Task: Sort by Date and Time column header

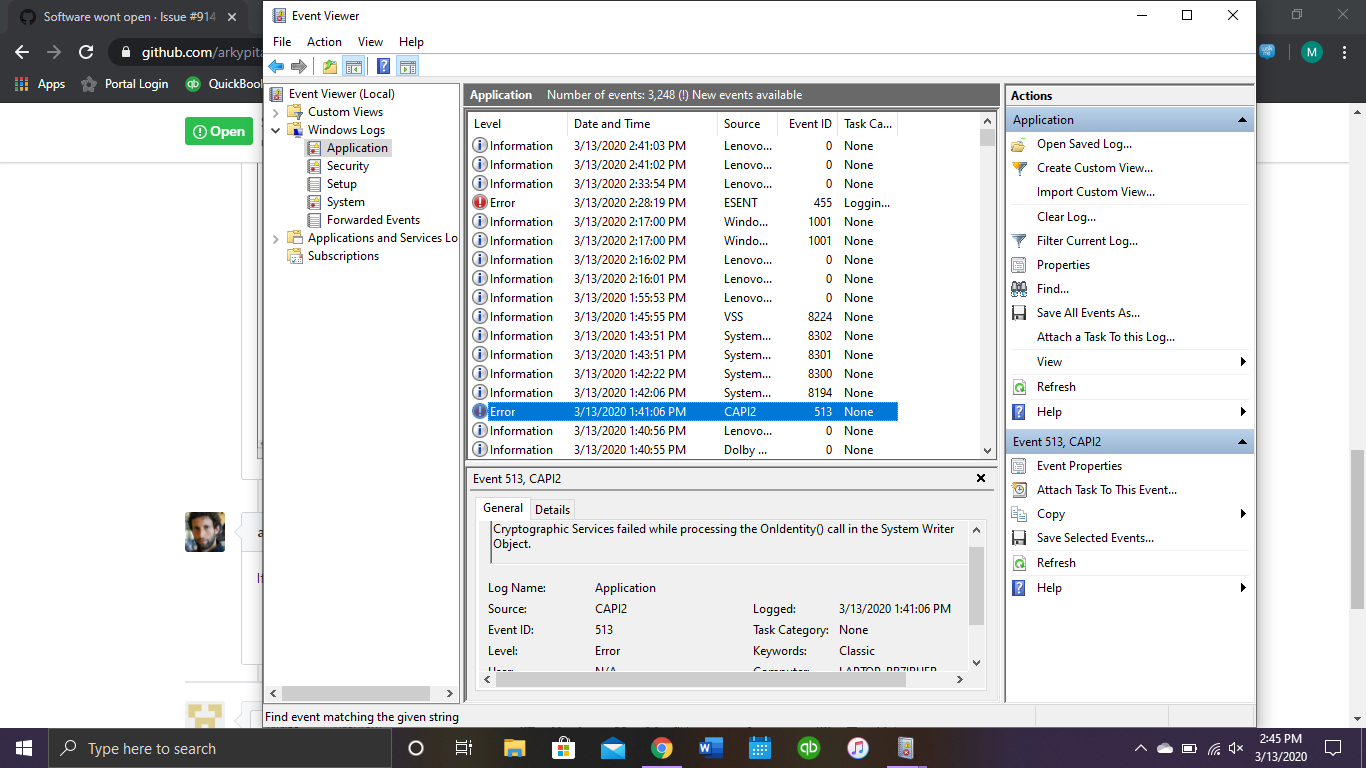Action: [x=642, y=124]
